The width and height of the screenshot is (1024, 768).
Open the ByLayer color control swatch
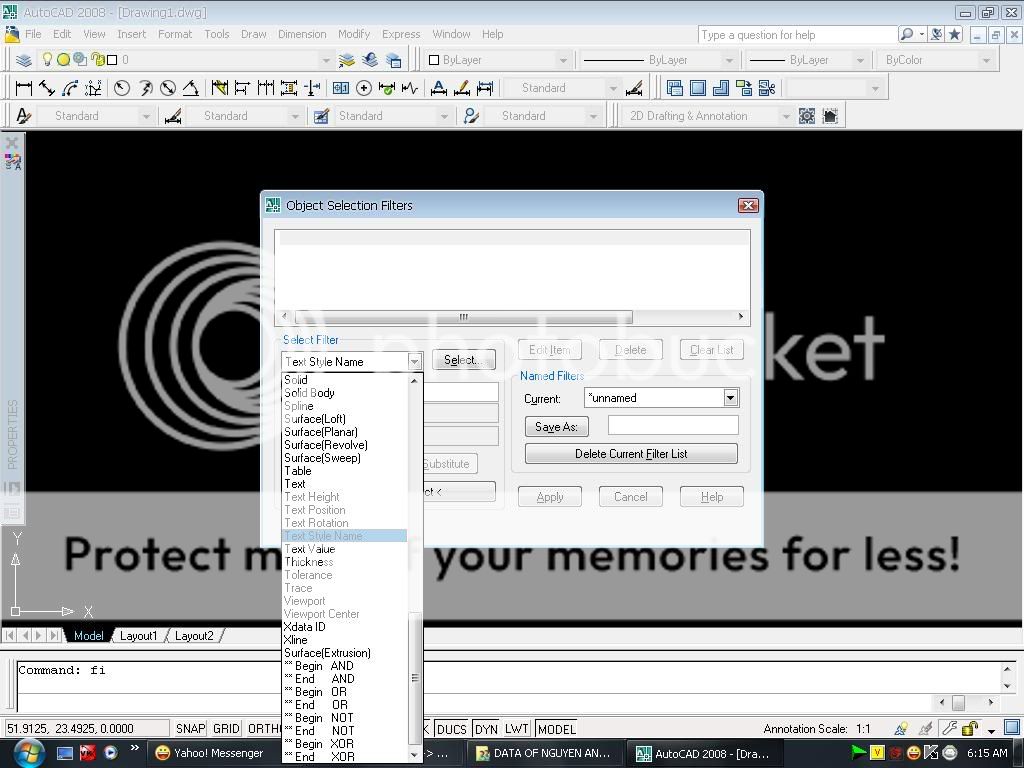coord(434,60)
